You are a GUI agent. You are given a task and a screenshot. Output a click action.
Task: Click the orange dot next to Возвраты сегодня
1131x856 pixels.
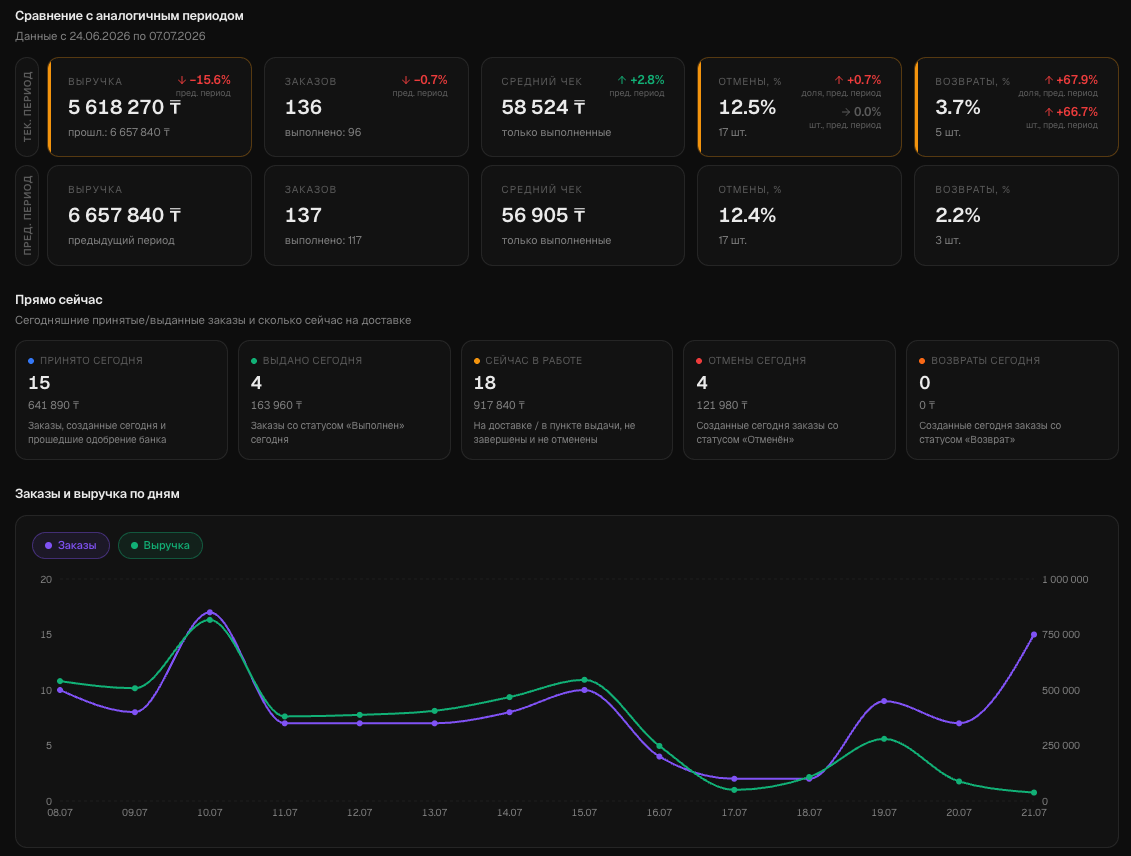click(922, 361)
